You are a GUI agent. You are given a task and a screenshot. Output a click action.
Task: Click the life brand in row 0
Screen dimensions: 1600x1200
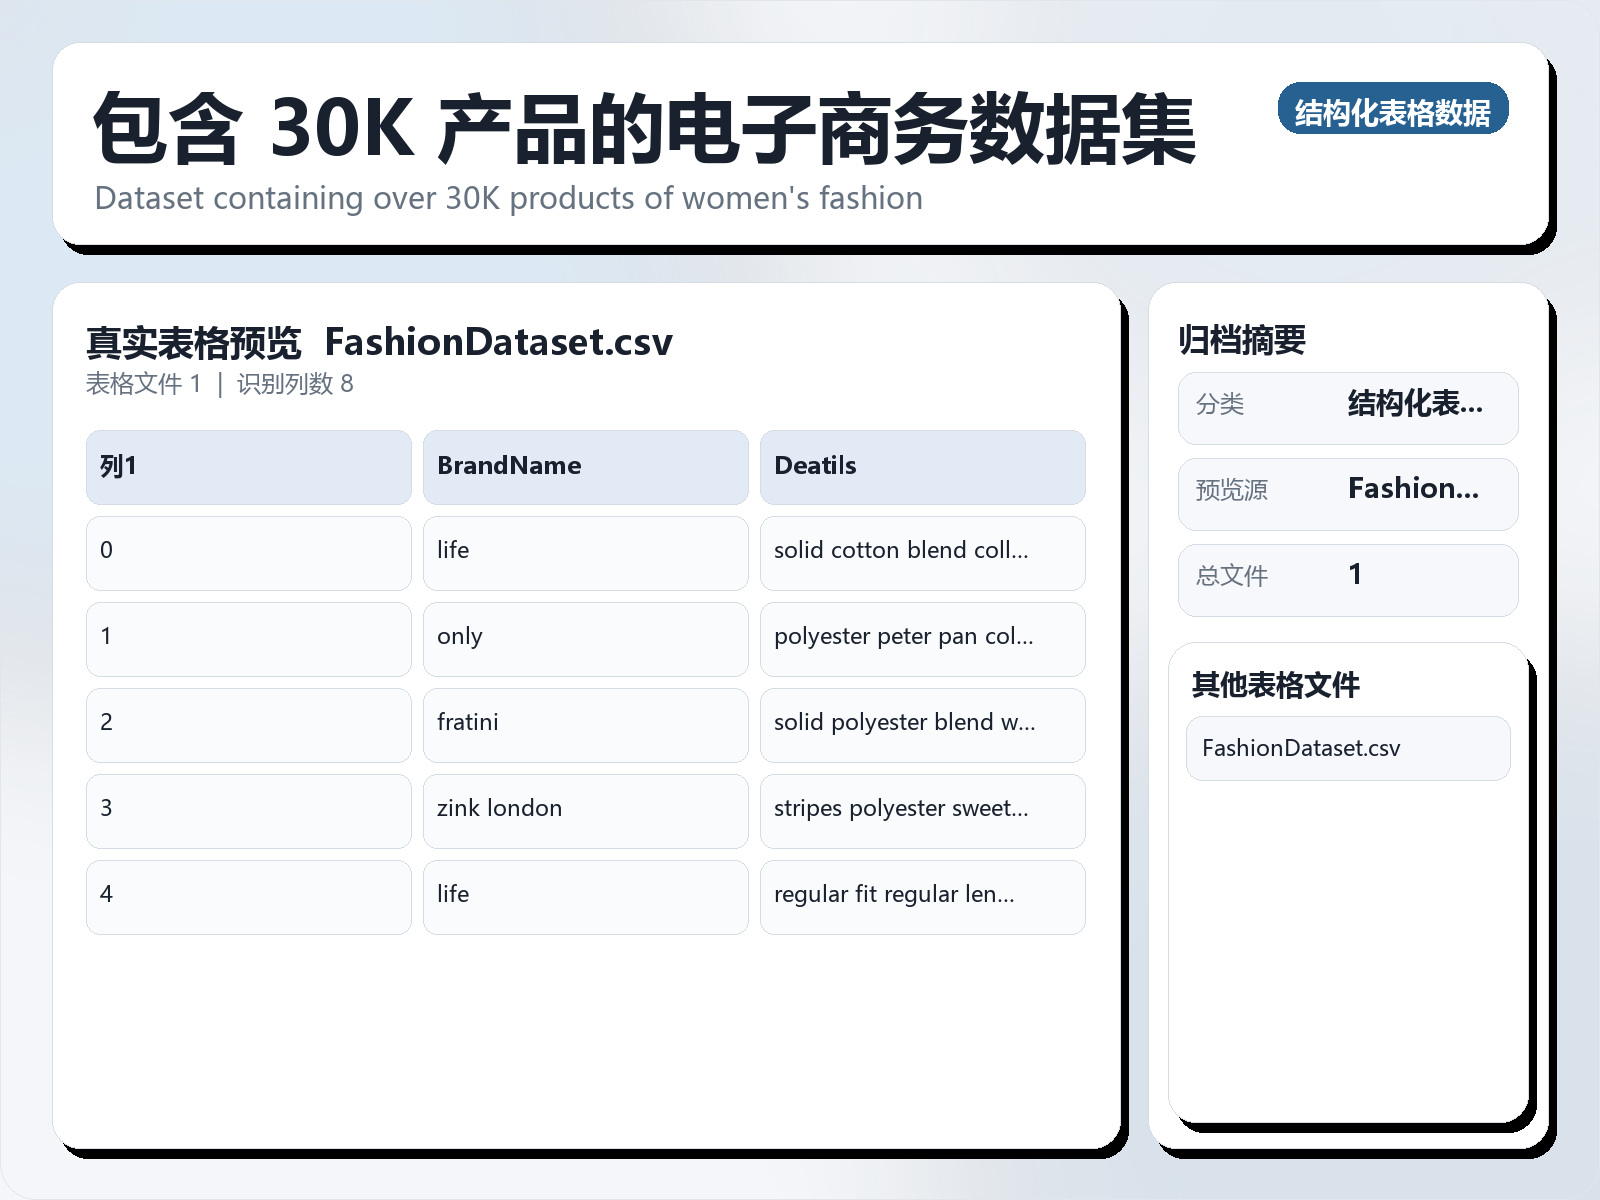585,552
